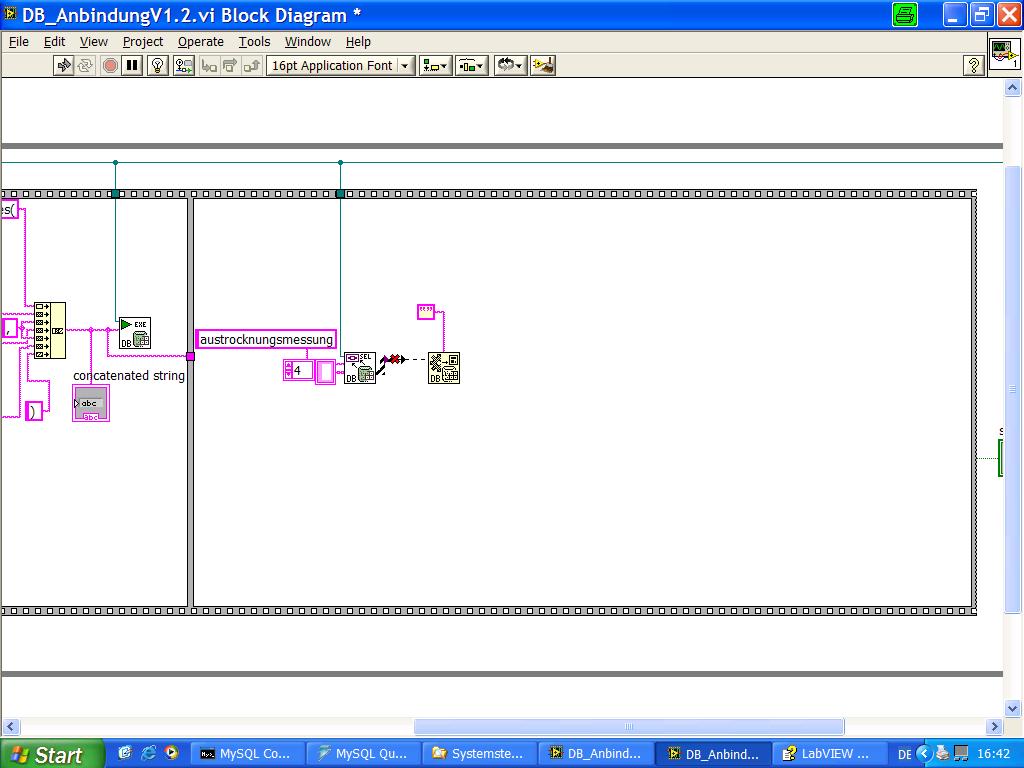This screenshot has height=768, width=1024.
Task: Click the broken wire red X
Action: tap(394, 359)
